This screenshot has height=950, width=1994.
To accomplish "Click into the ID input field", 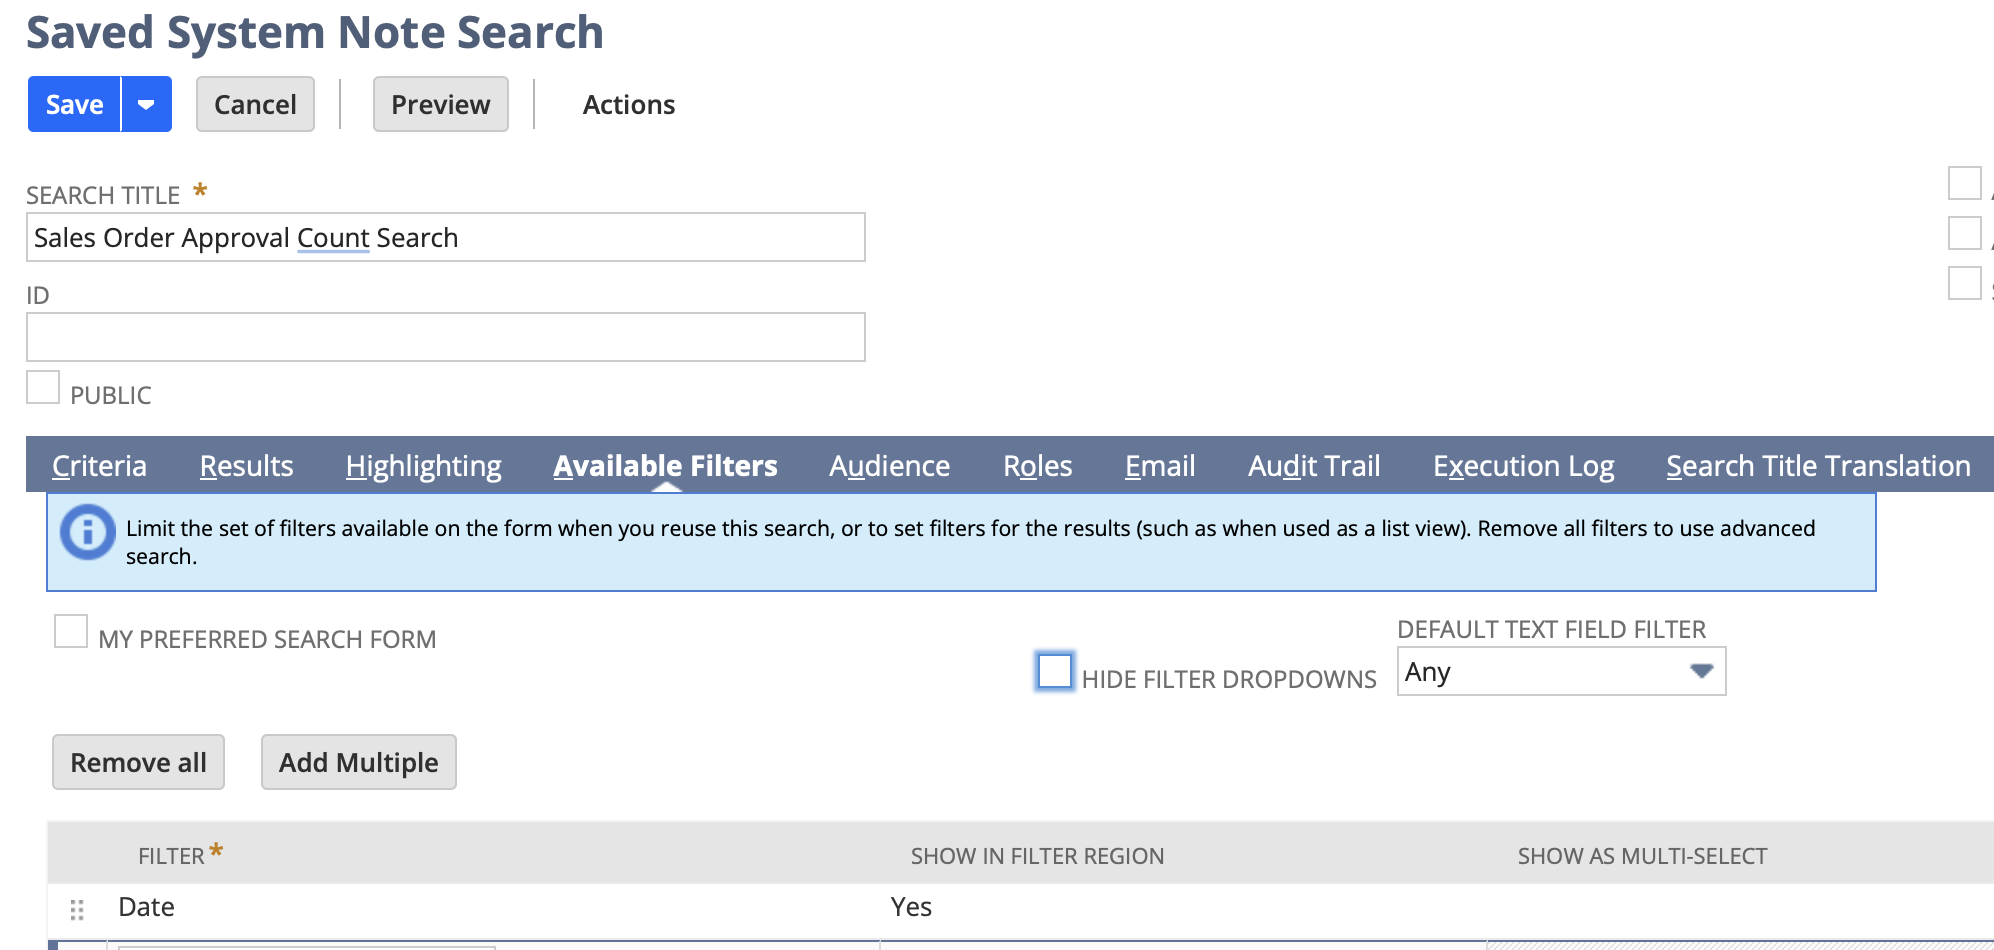I will [445, 338].
